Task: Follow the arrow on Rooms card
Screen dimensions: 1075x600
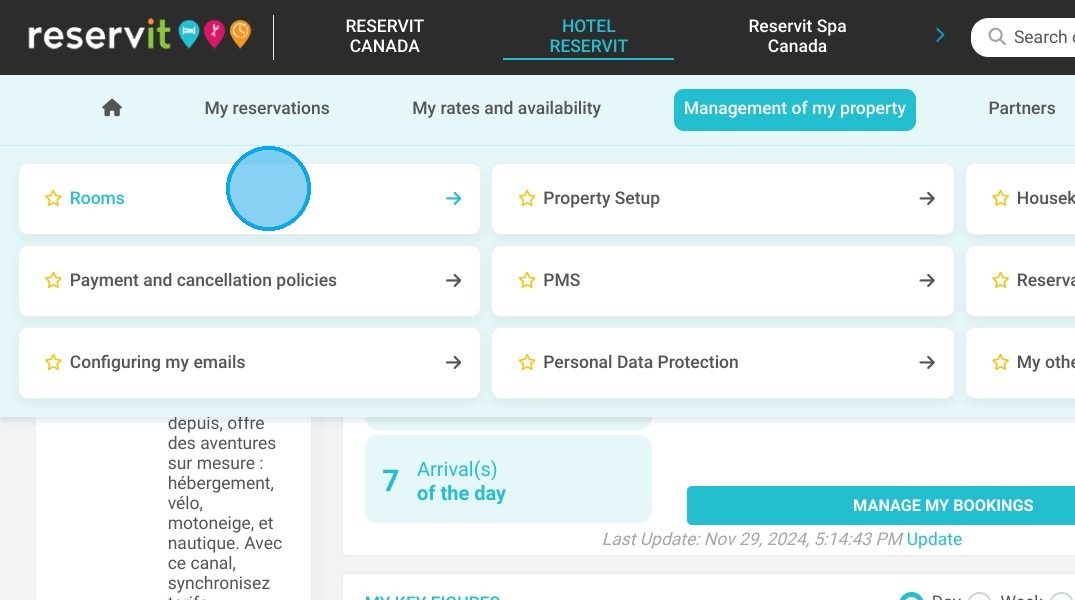Action: tap(453, 198)
